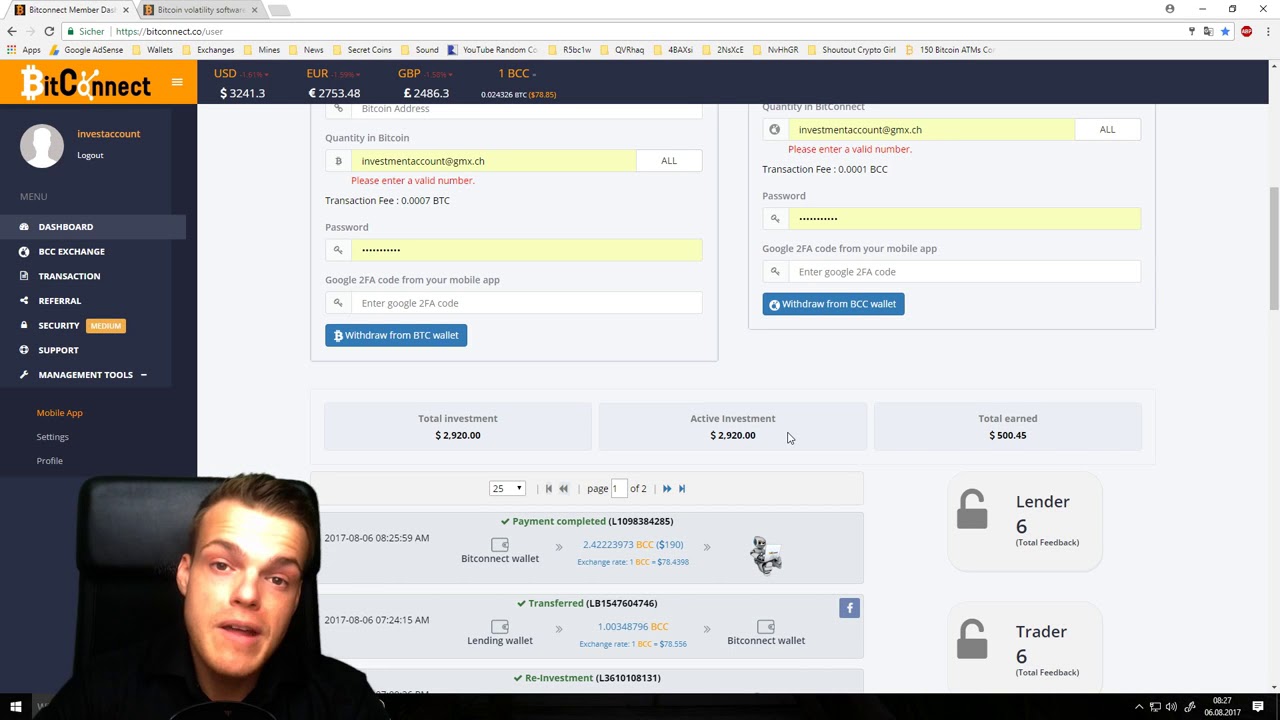
Task: Switch to Bitcoin volatility software tab
Action: 200,10
